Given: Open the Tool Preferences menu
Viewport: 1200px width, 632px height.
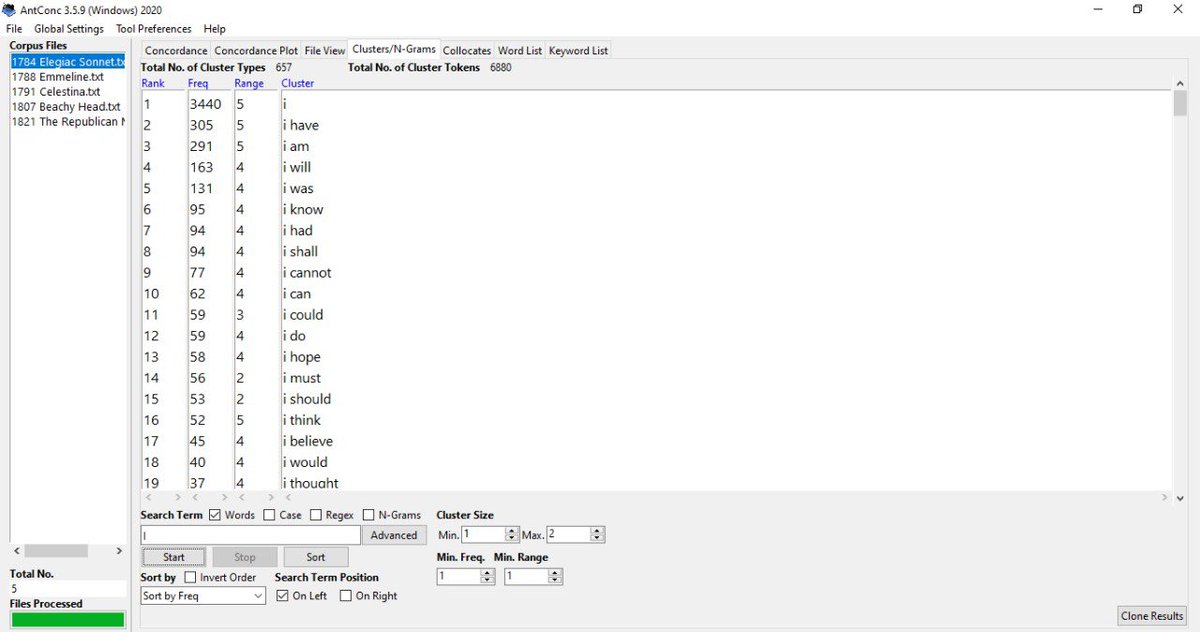Looking at the screenshot, I should coord(154,29).
